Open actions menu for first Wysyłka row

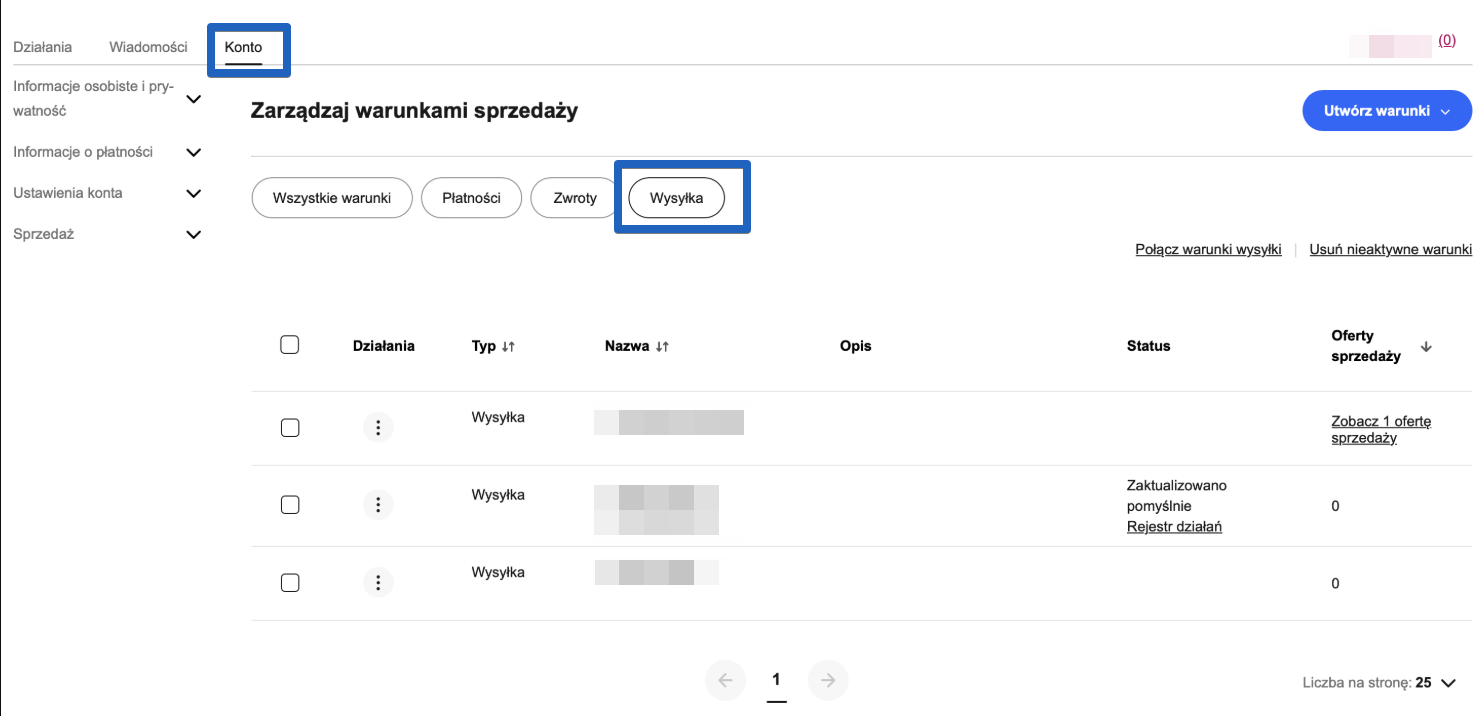click(378, 428)
